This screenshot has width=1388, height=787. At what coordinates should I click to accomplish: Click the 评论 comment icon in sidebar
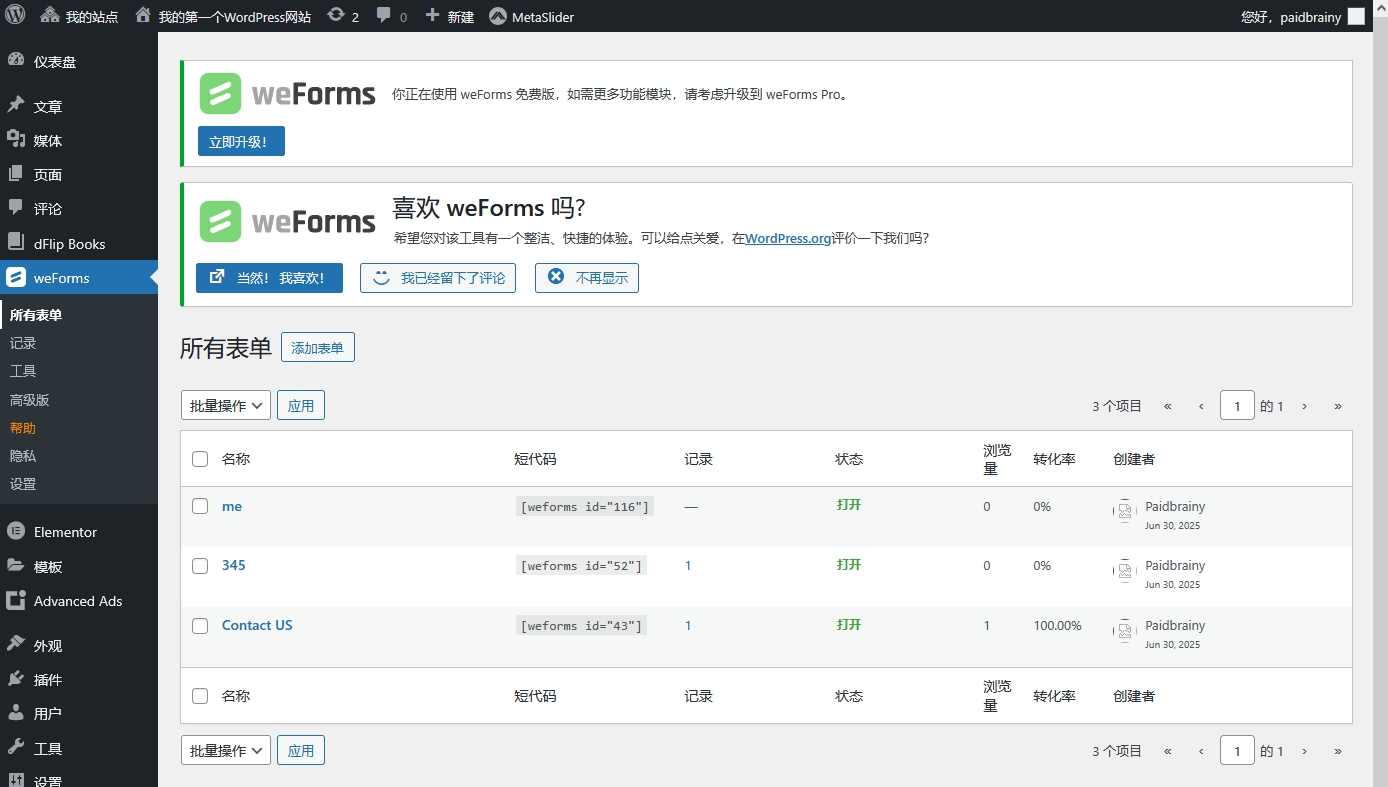(x=15, y=208)
